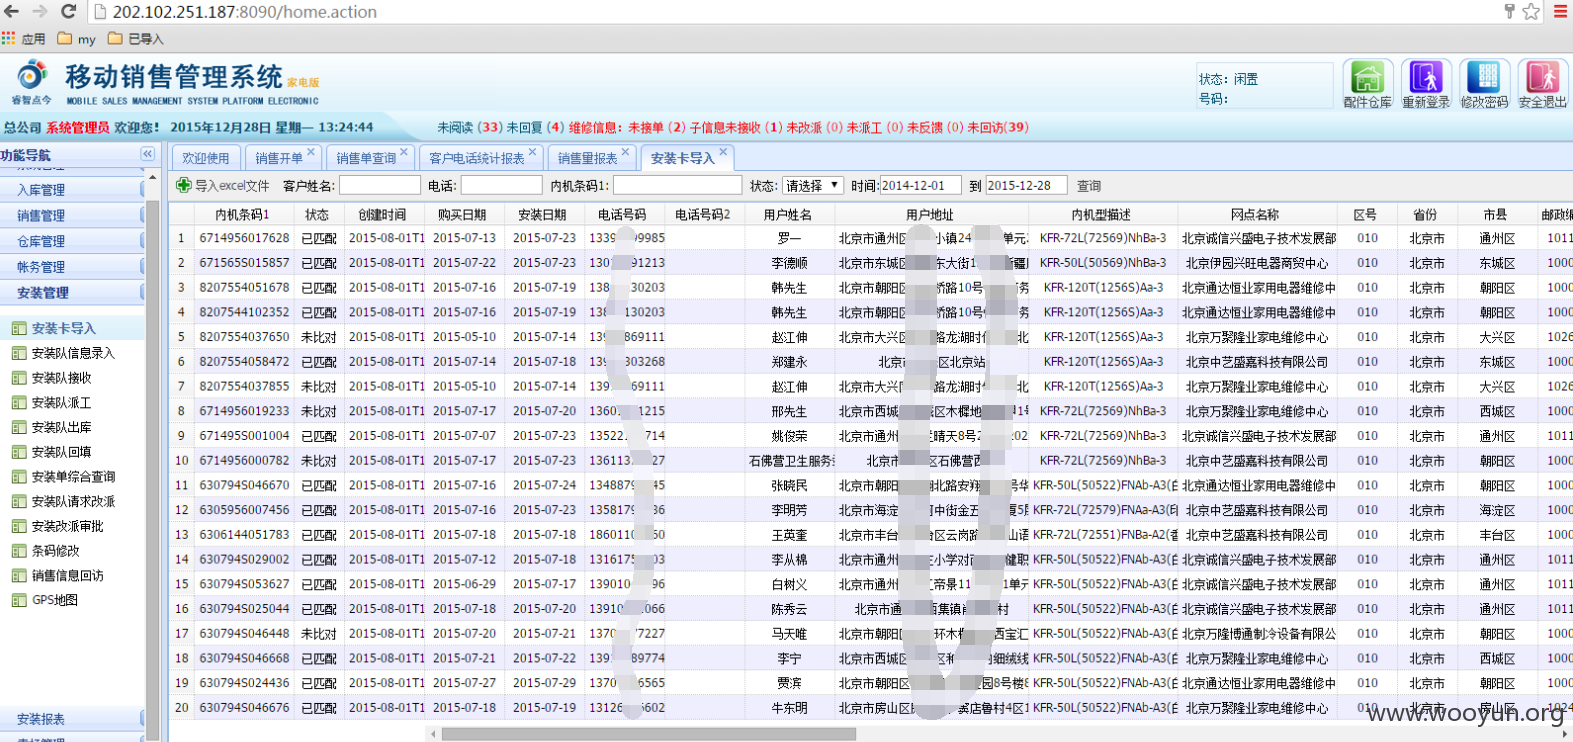Collapse the 安装管理 accordion section
The height and width of the screenshot is (742, 1573).
[72, 293]
